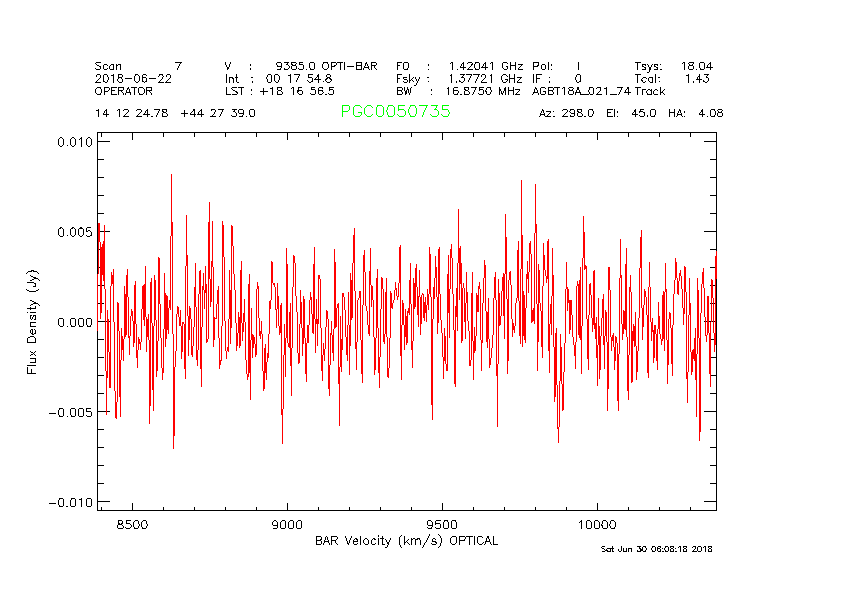This screenshot has height=595, width=842.
Task: Click the 0.005 tick label on y-axis
Action: (75, 232)
